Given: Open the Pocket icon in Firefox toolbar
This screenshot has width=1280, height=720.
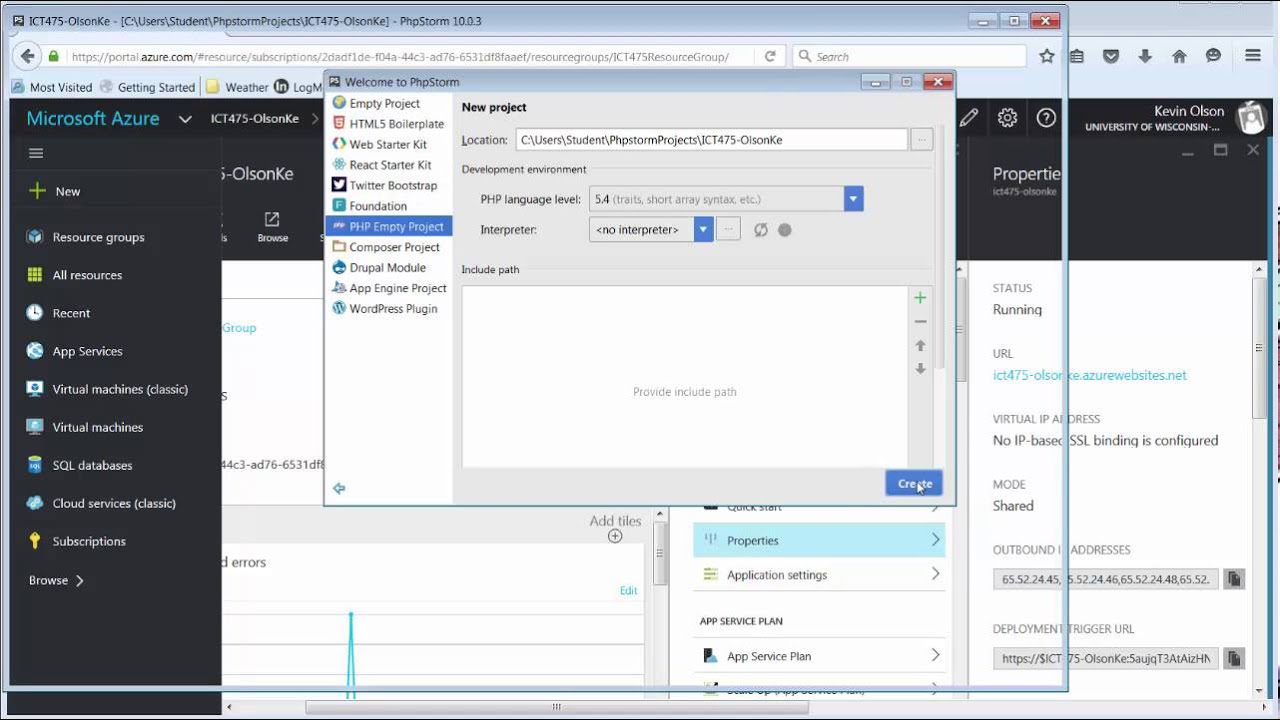Looking at the screenshot, I should tap(1111, 56).
